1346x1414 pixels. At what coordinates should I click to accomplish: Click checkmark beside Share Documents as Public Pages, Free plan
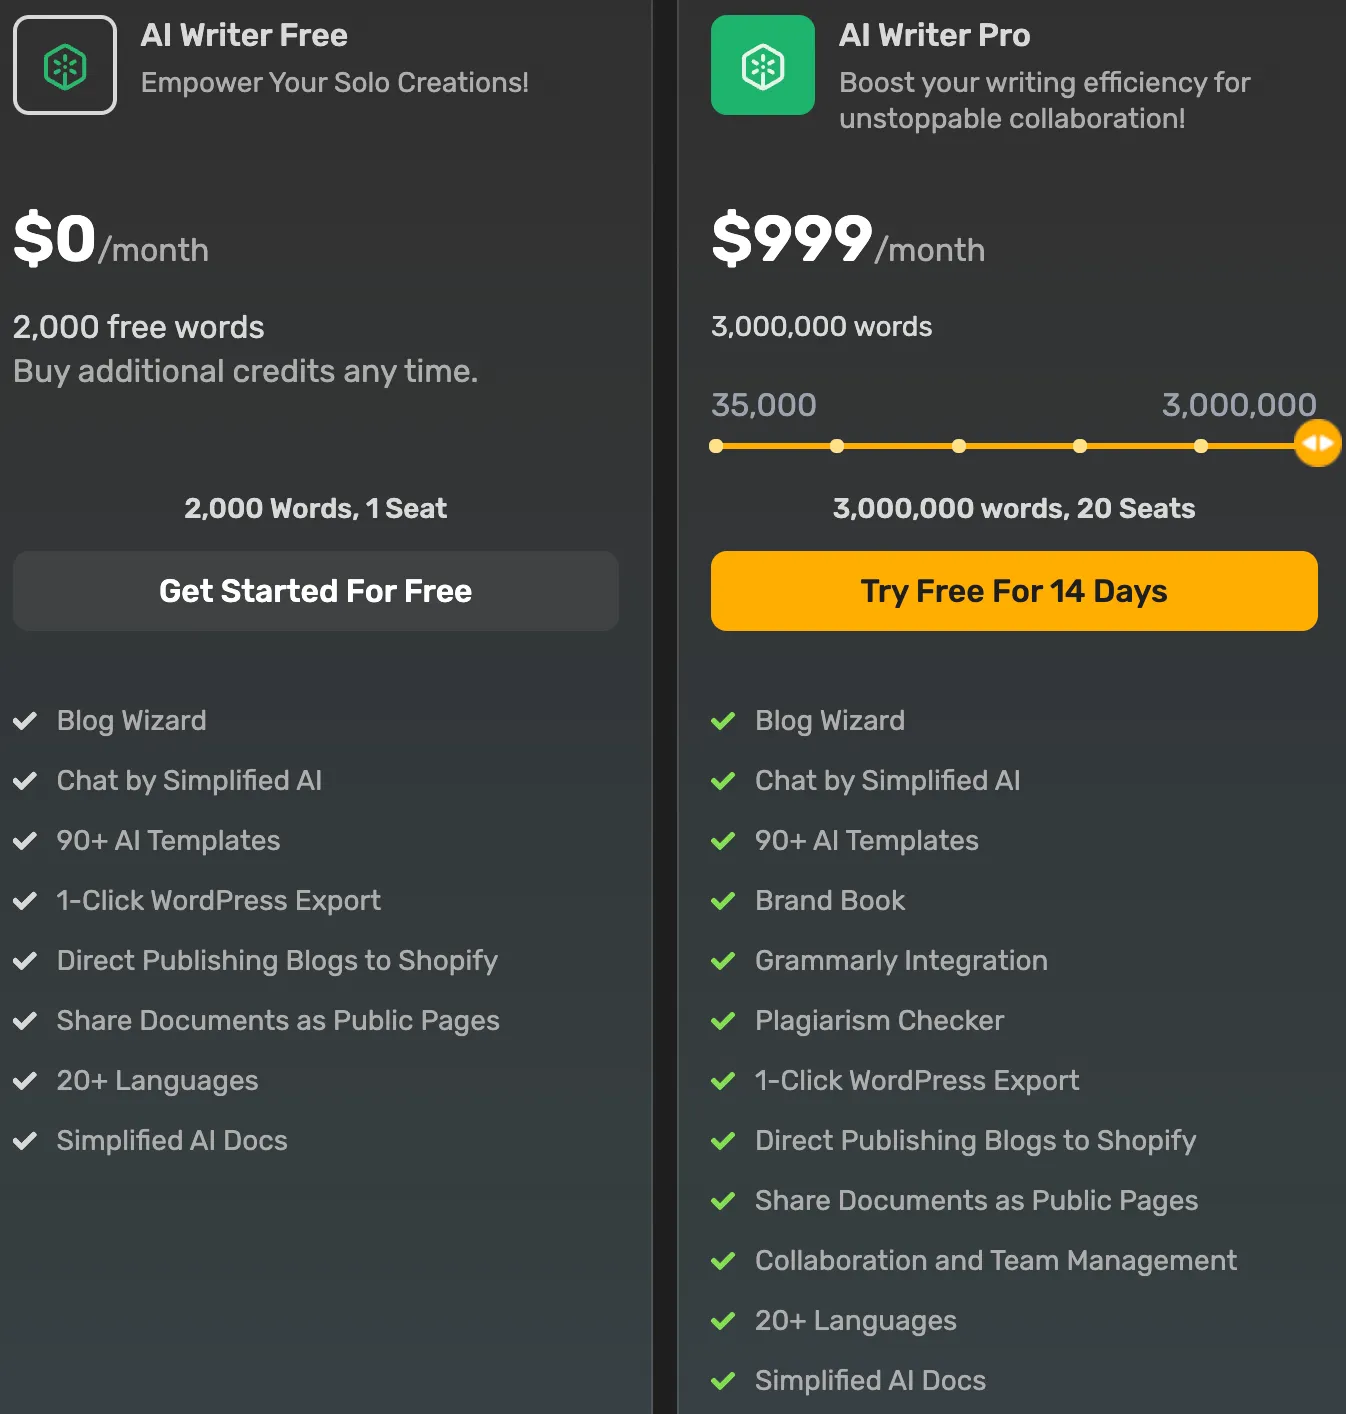click(x=25, y=1020)
